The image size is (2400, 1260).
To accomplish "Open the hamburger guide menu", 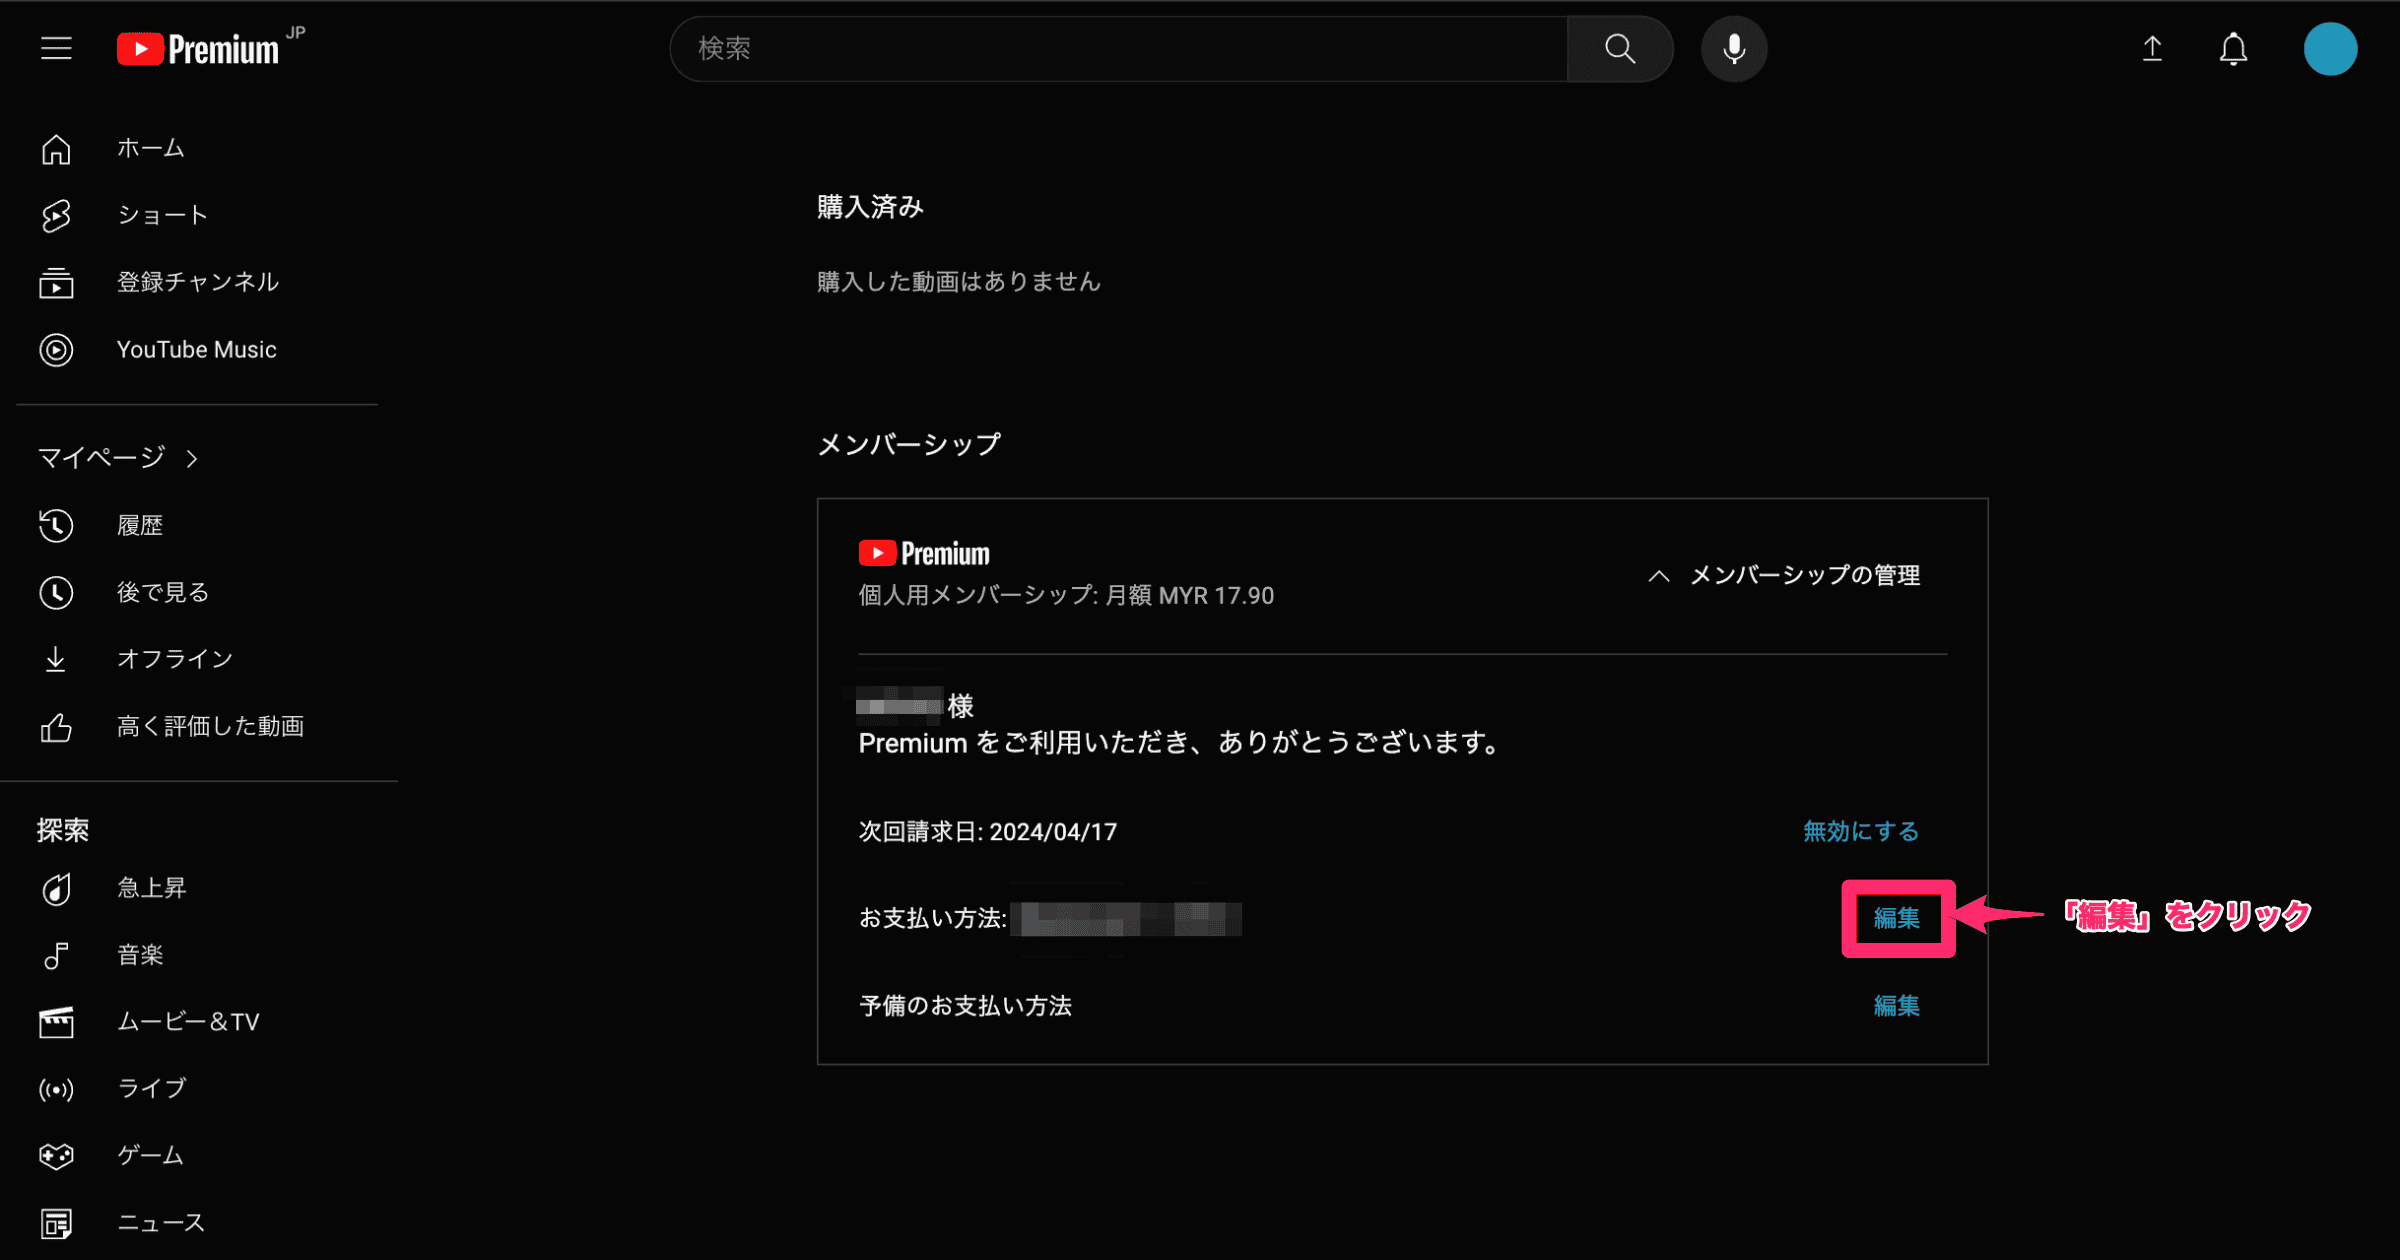I will tap(56, 48).
